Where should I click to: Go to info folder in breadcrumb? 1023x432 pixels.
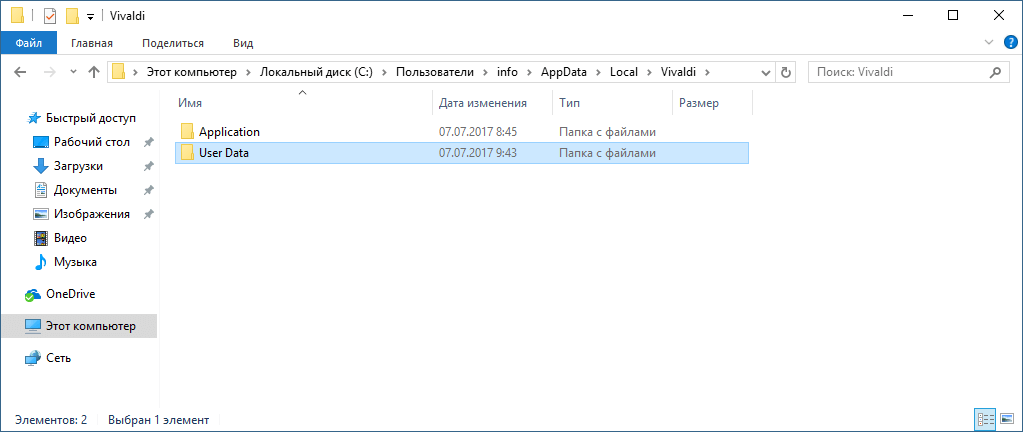pyautogui.click(x=508, y=72)
